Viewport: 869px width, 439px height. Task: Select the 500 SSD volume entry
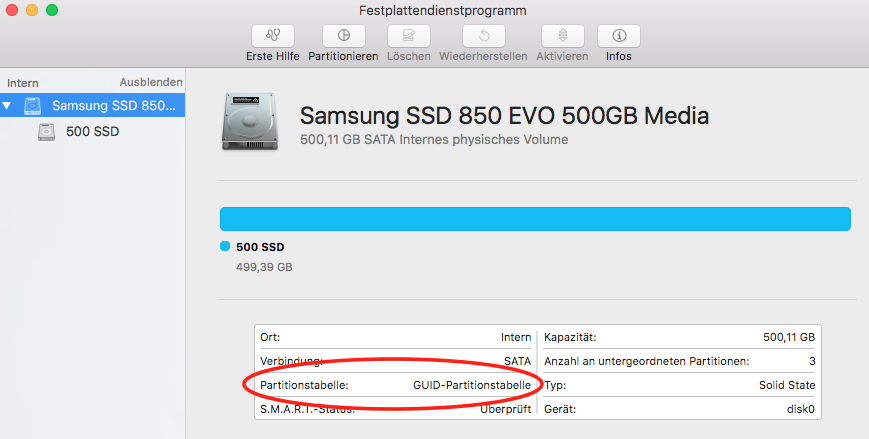coord(93,132)
